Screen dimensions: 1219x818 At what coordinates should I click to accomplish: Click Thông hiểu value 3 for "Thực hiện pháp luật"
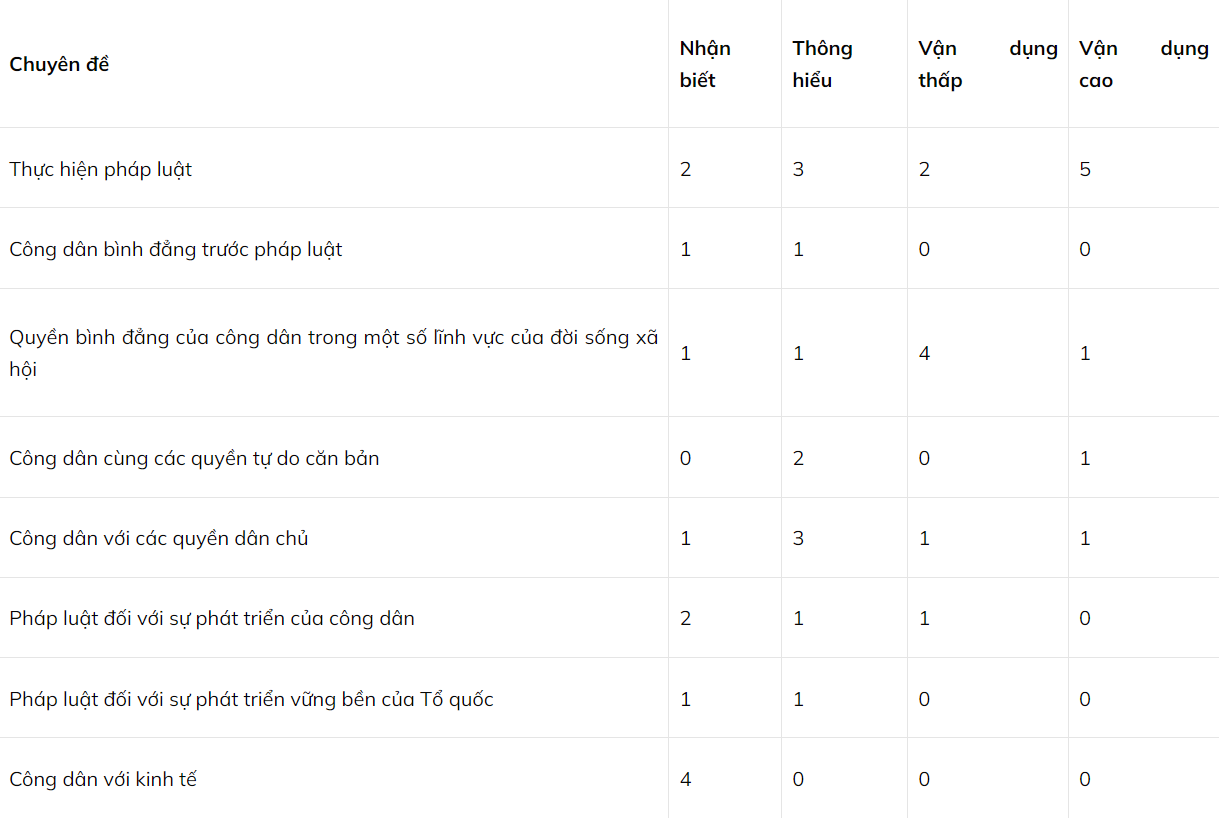pos(798,169)
